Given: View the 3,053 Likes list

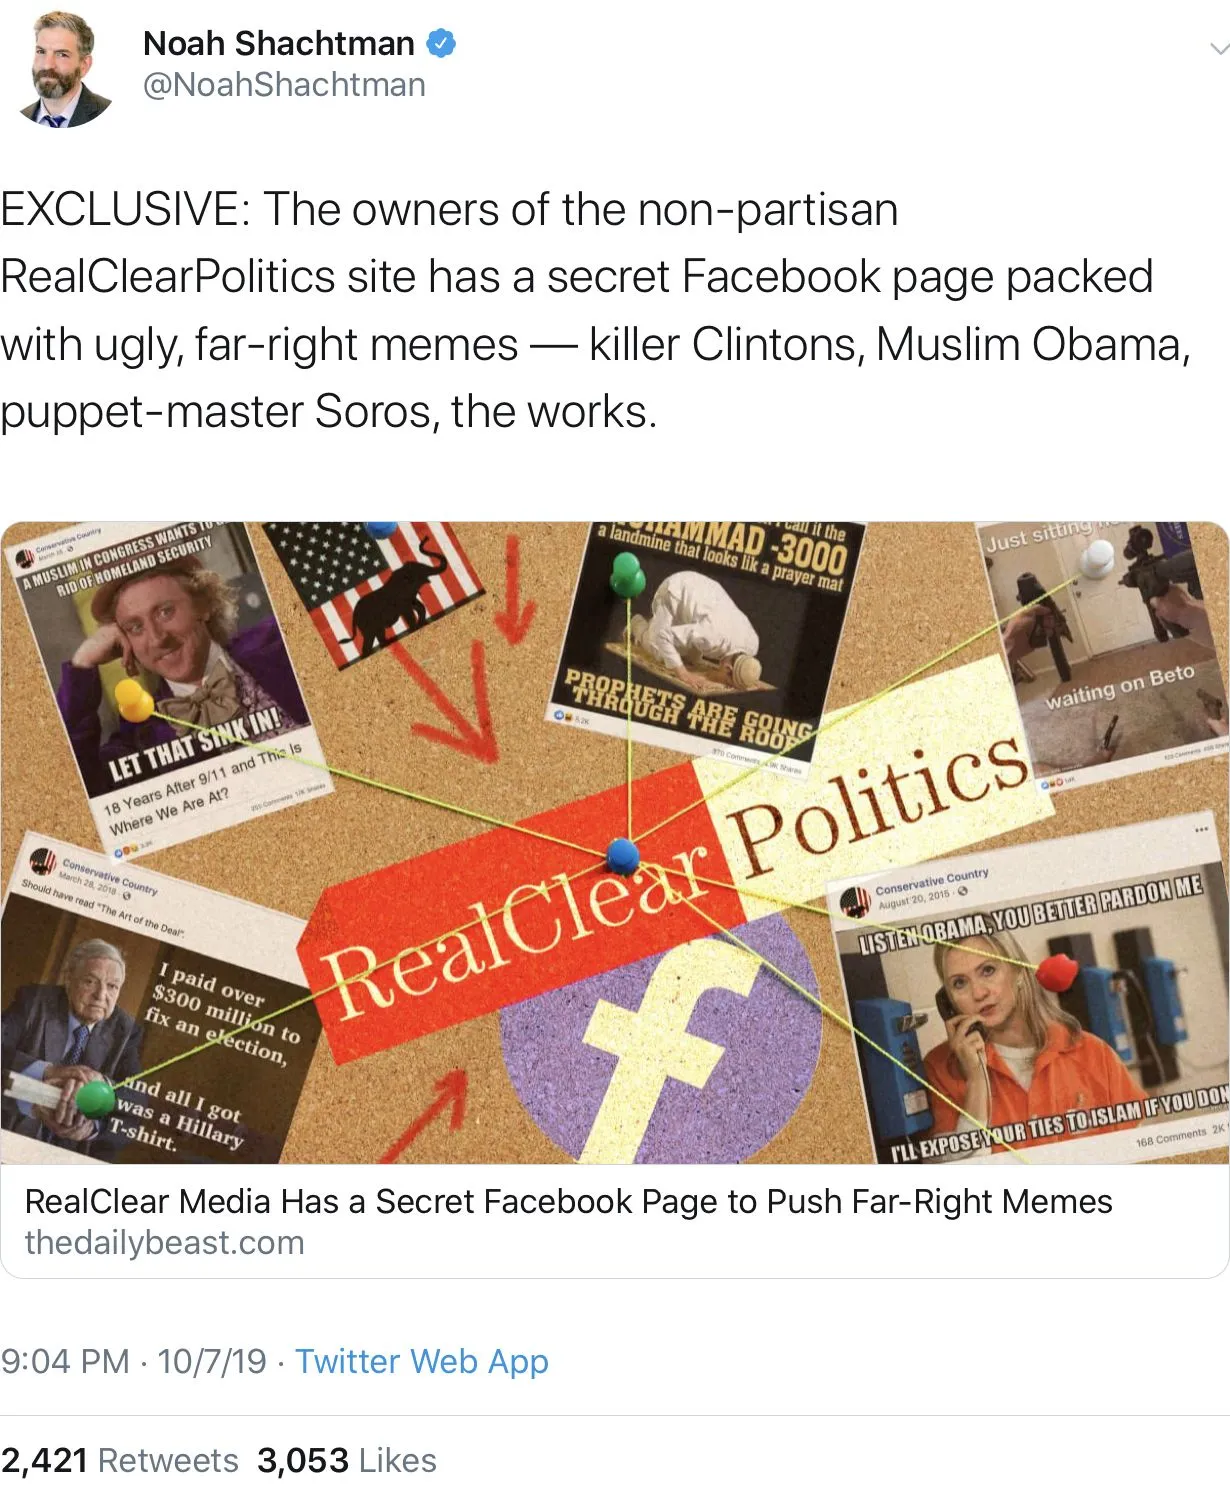Looking at the screenshot, I should pos(347,1460).
